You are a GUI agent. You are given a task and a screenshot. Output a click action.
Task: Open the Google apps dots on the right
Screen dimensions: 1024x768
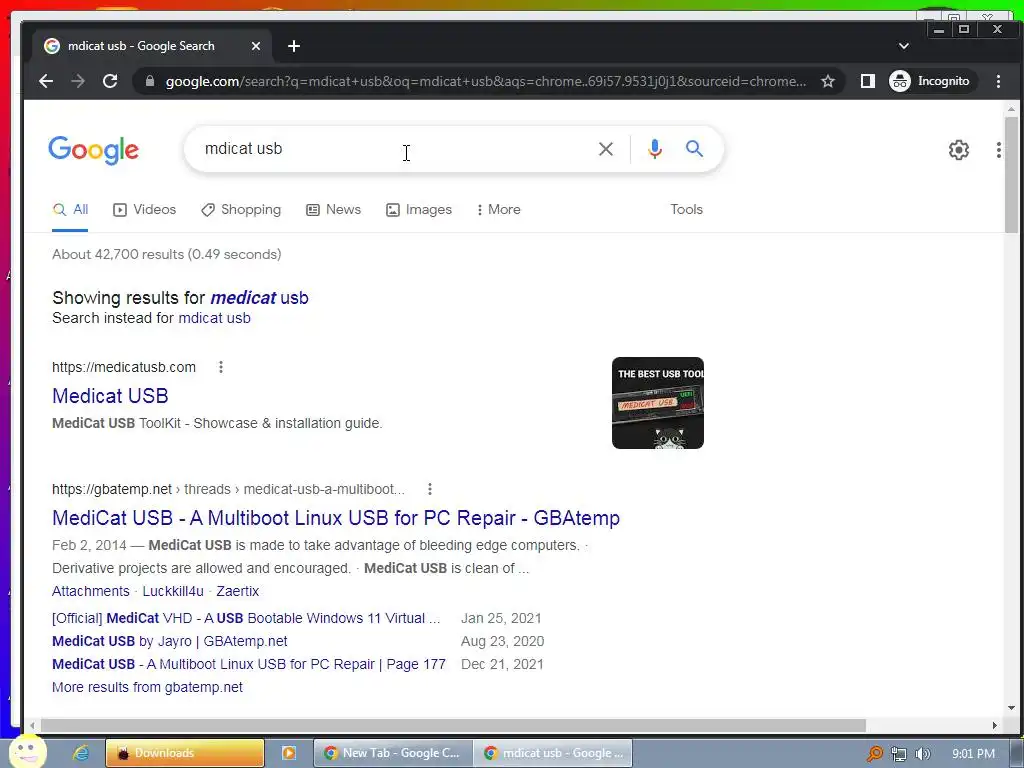pos(999,150)
